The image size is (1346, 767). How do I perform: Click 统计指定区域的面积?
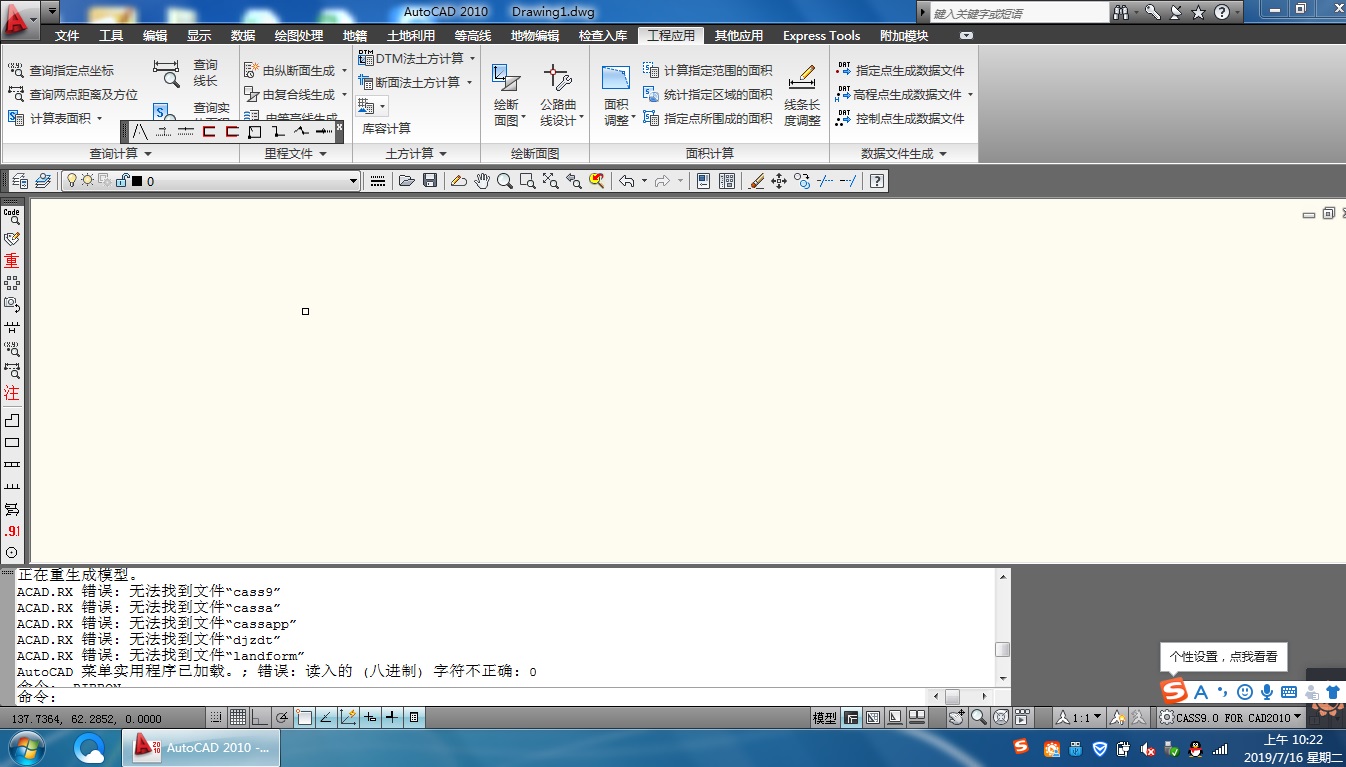tap(707, 94)
